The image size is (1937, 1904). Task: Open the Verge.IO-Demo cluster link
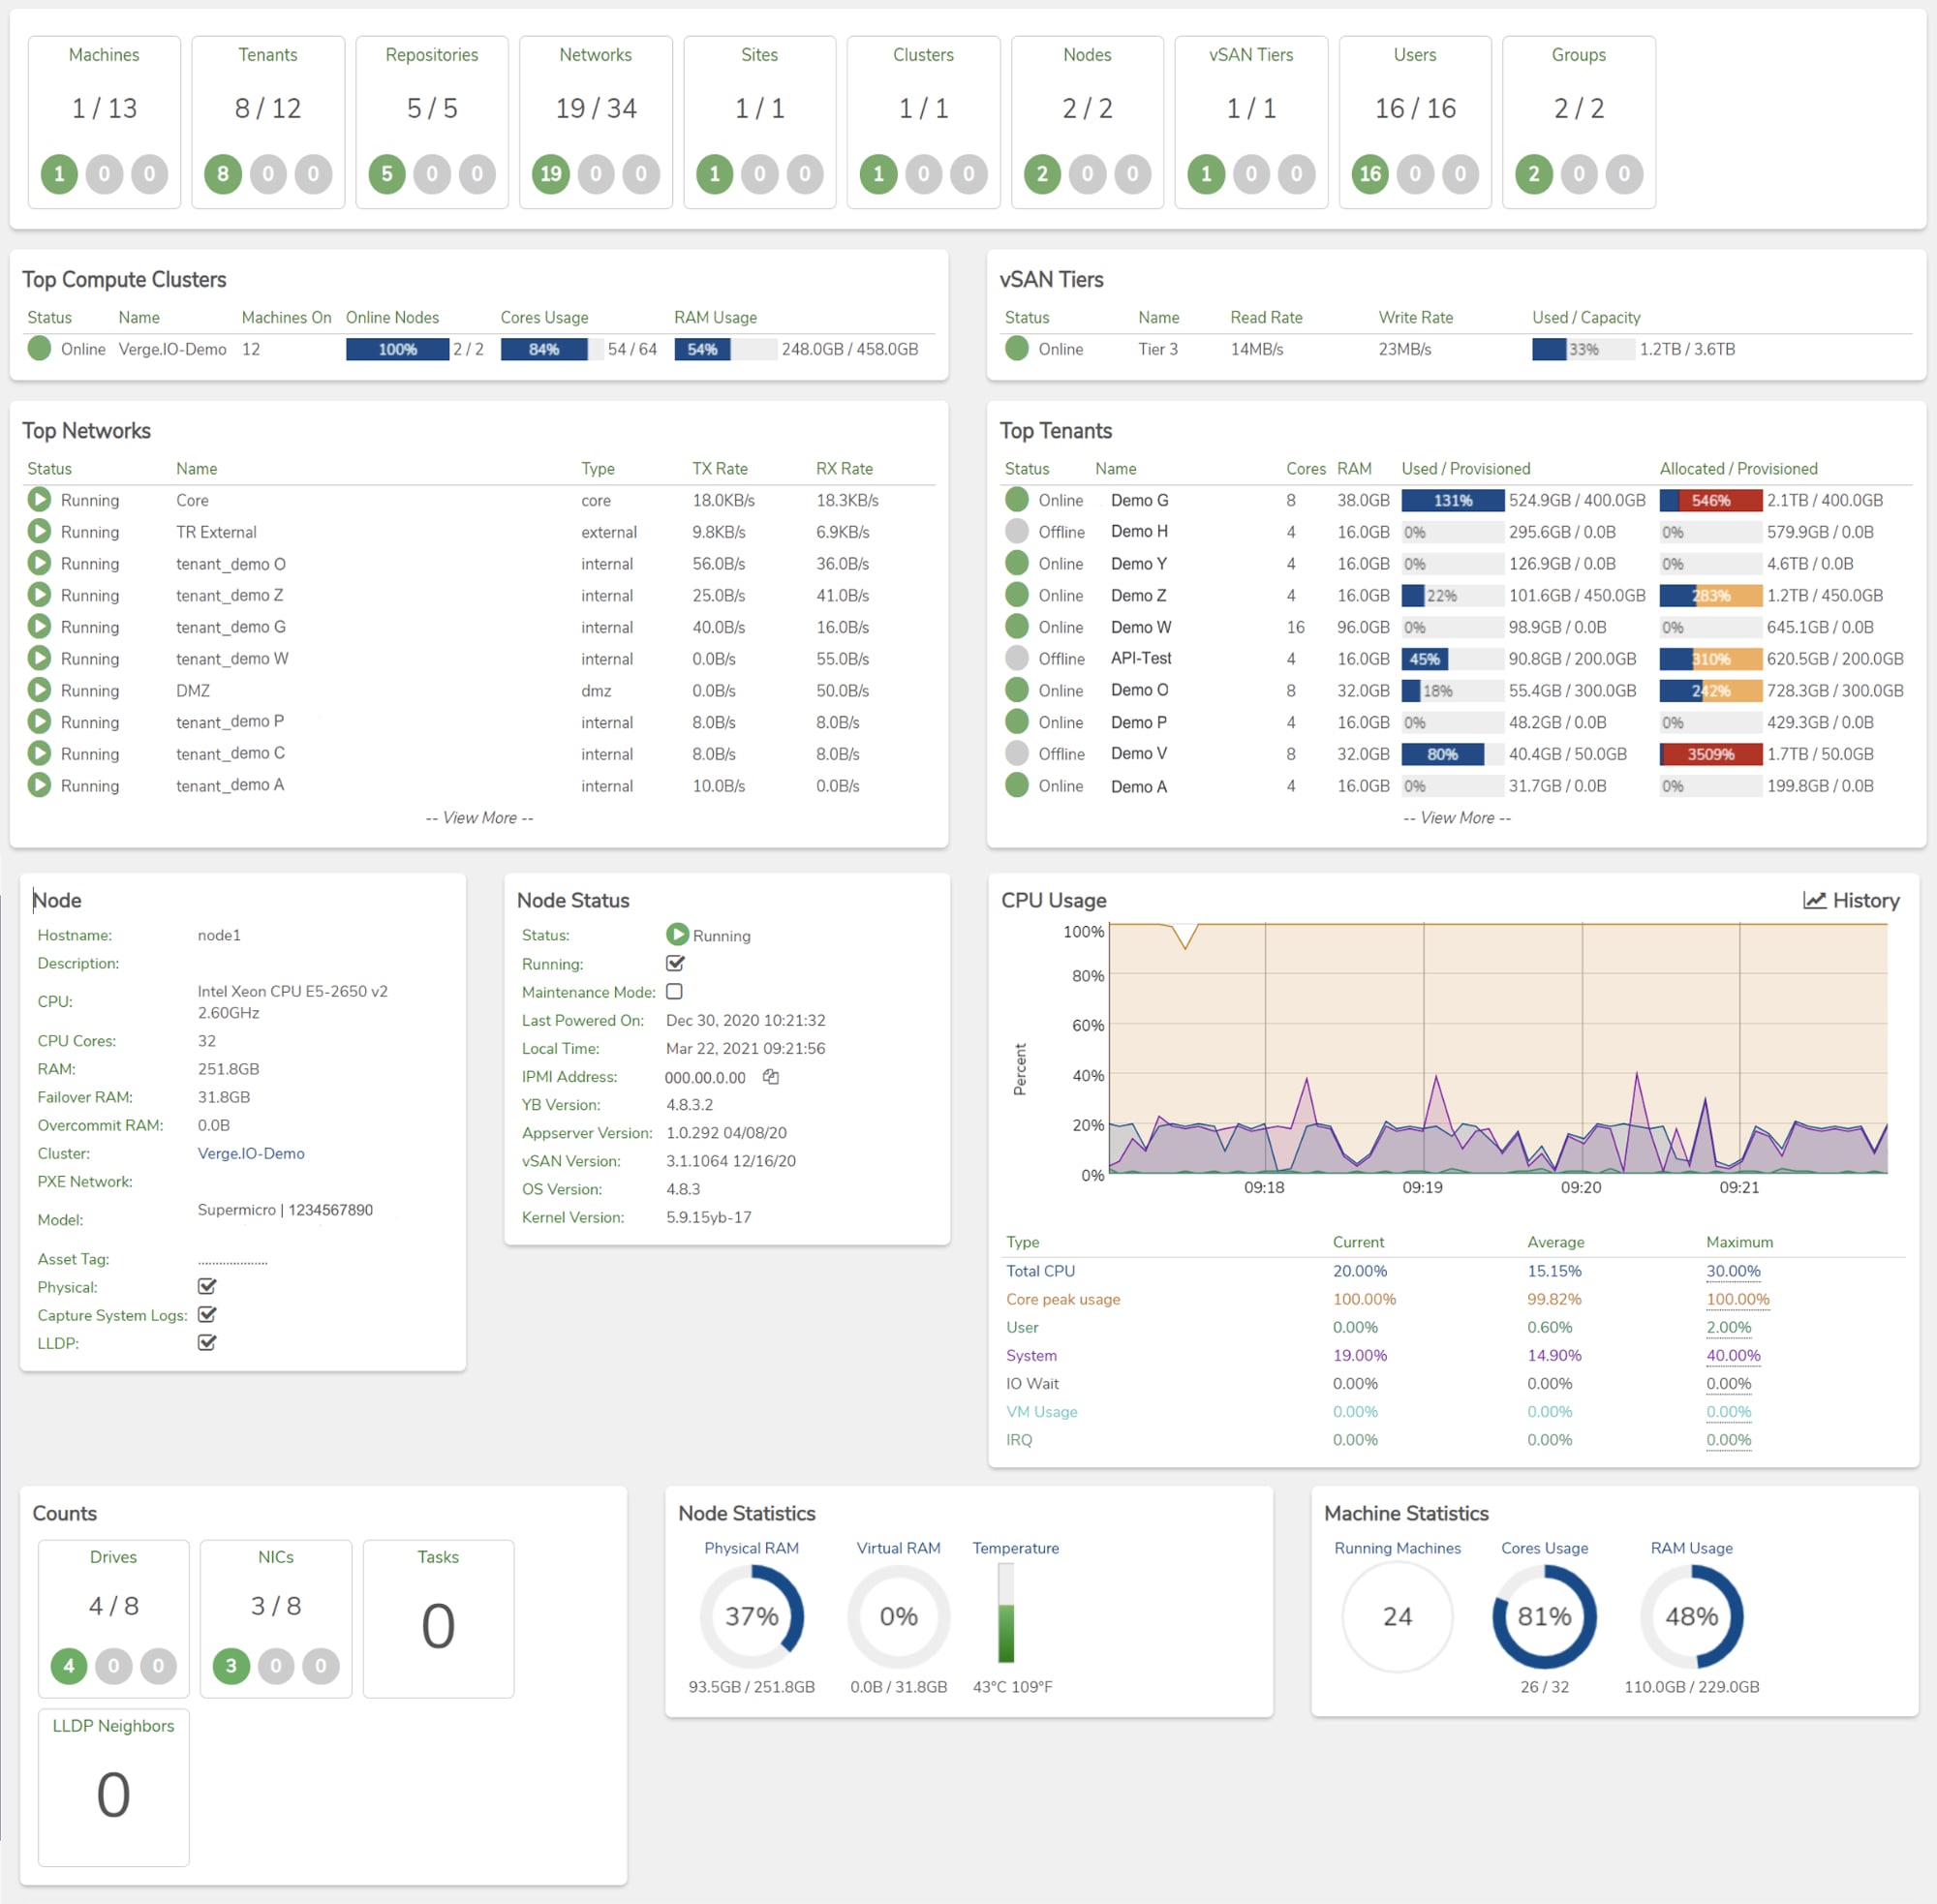coord(251,1153)
